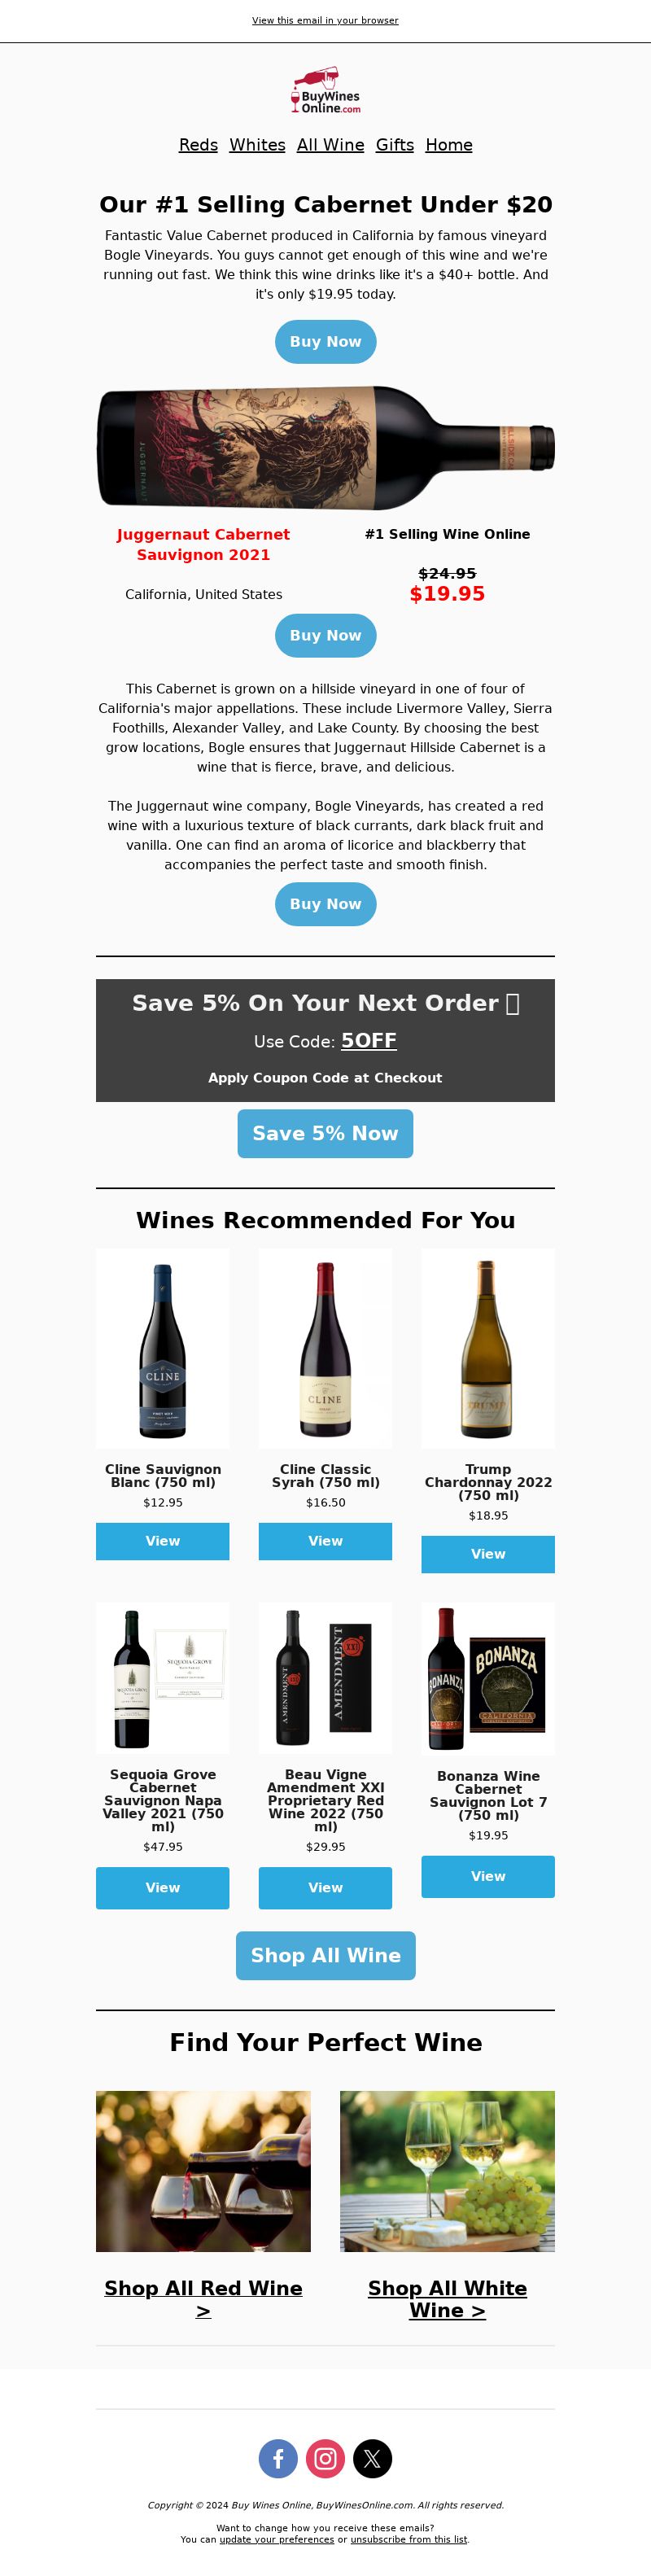651x2576 pixels.
Task: Open the Facebook social icon
Action: pyautogui.click(x=278, y=2458)
